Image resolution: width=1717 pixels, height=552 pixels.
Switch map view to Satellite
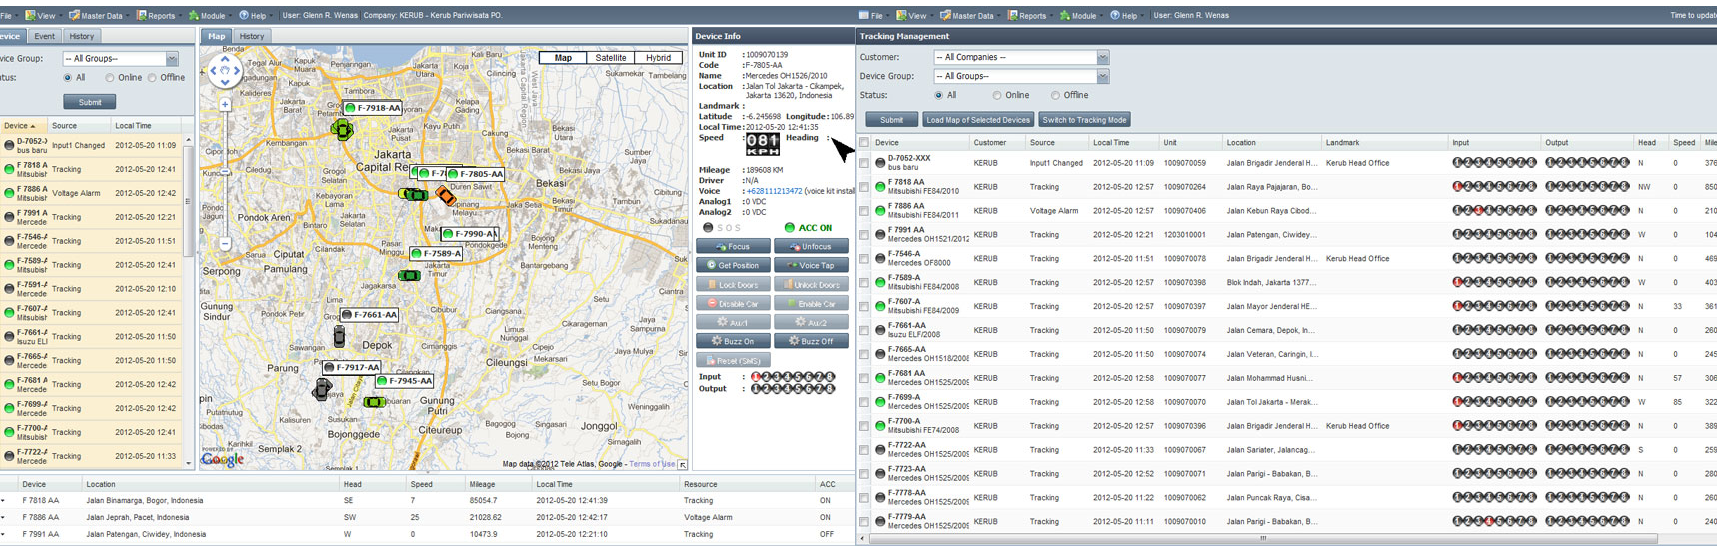click(x=610, y=58)
